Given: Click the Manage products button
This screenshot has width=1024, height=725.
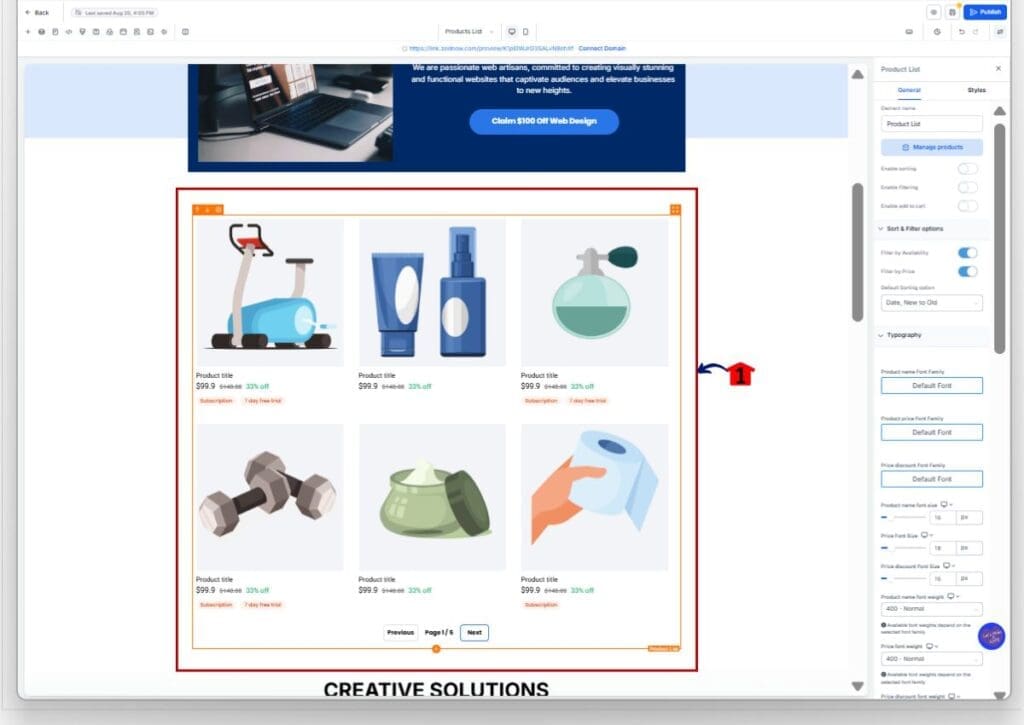Looking at the screenshot, I should 931,148.
